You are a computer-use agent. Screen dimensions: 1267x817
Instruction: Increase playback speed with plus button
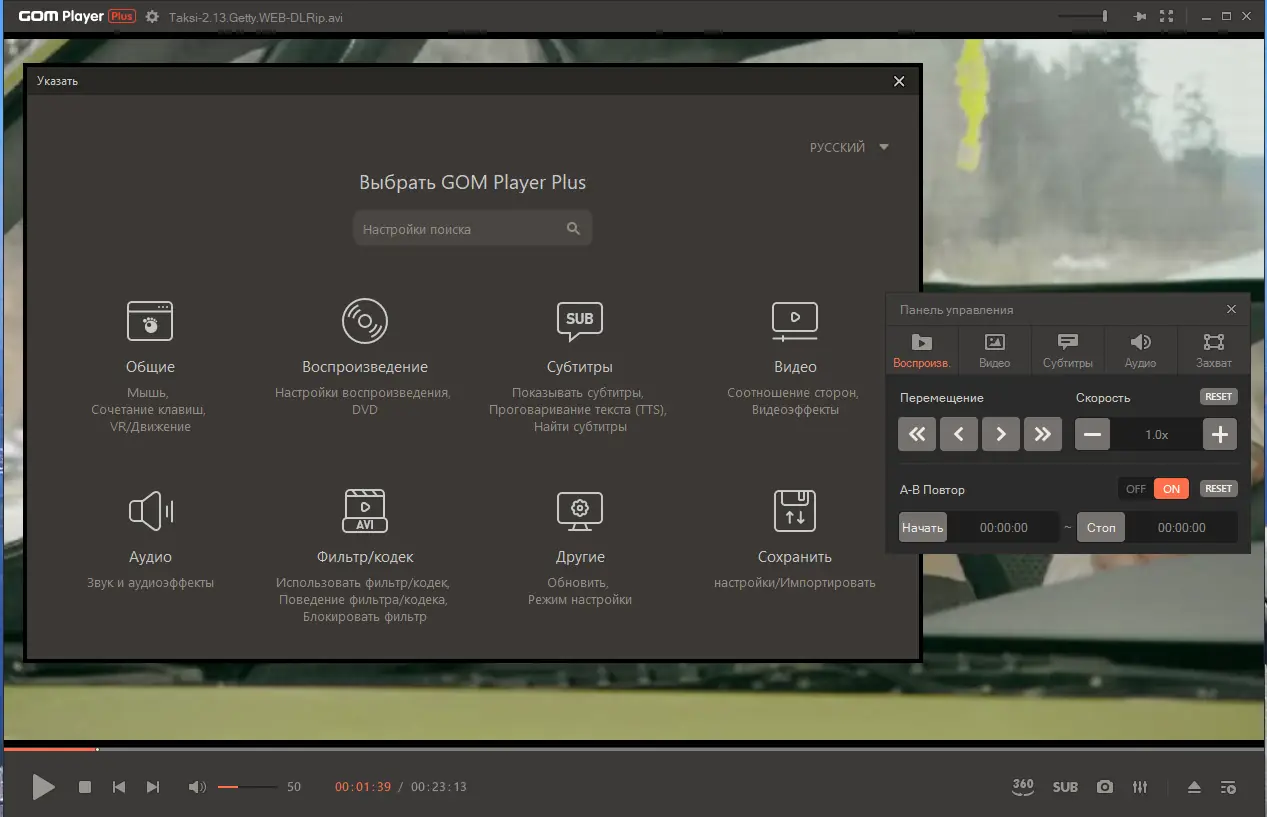[x=1220, y=434]
